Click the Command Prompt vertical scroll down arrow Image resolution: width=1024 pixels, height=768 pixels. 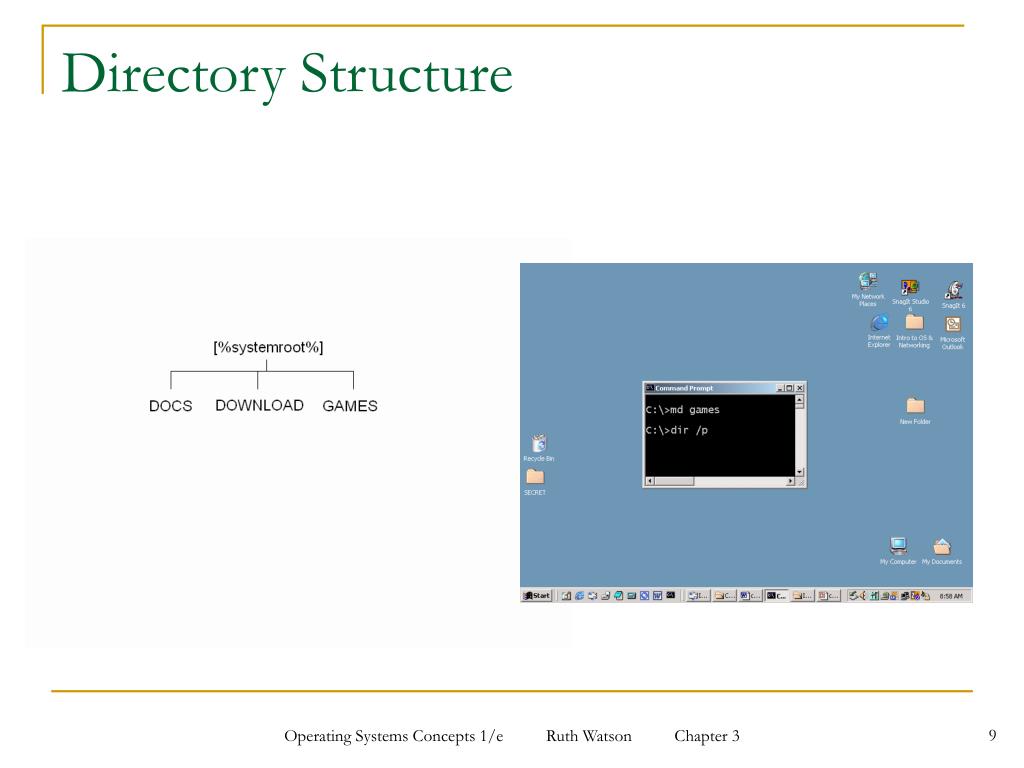tap(799, 472)
